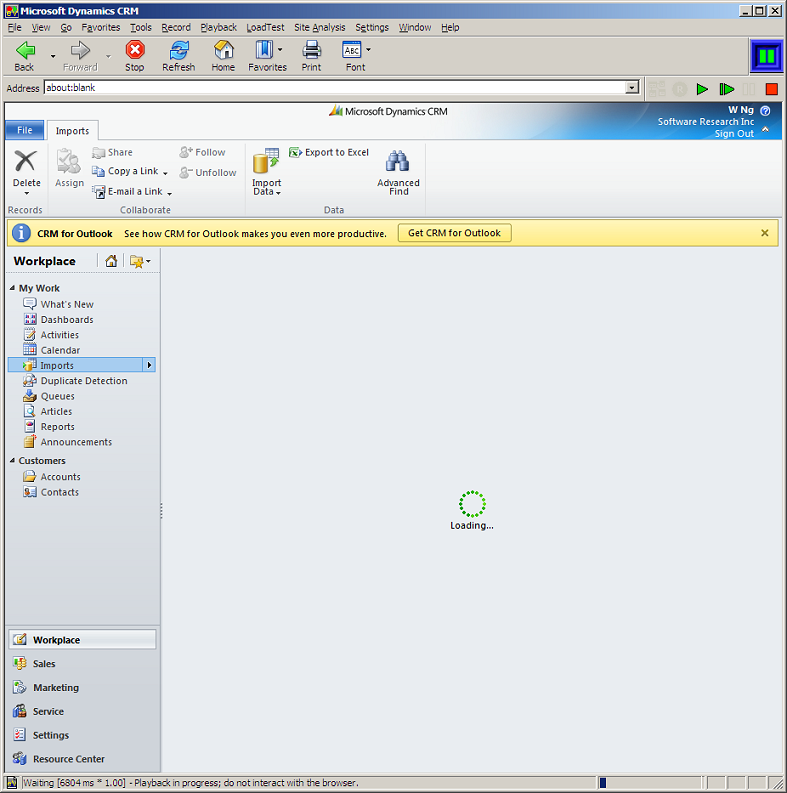Screen dimensions: 787x793
Task: Click the Font toolbar icon
Action: pyautogui.click(x=352, y=50)
